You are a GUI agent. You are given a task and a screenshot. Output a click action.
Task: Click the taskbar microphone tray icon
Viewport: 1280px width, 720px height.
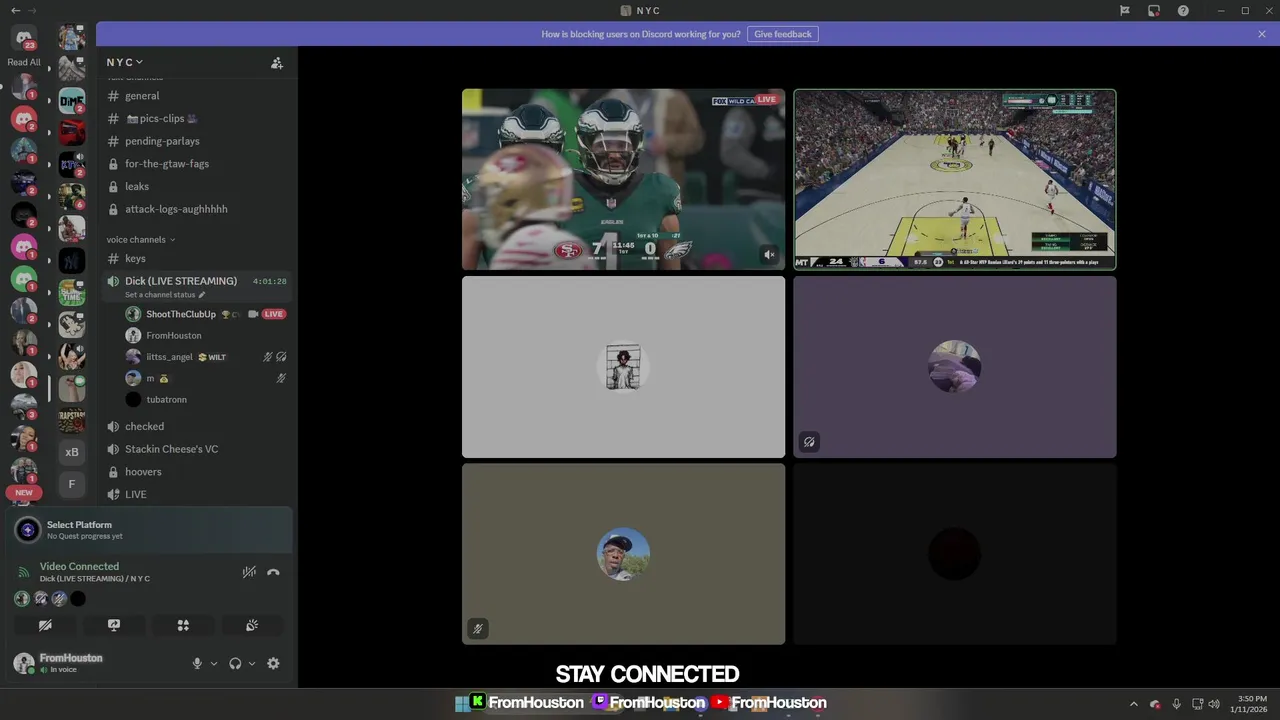point(1177,704)
